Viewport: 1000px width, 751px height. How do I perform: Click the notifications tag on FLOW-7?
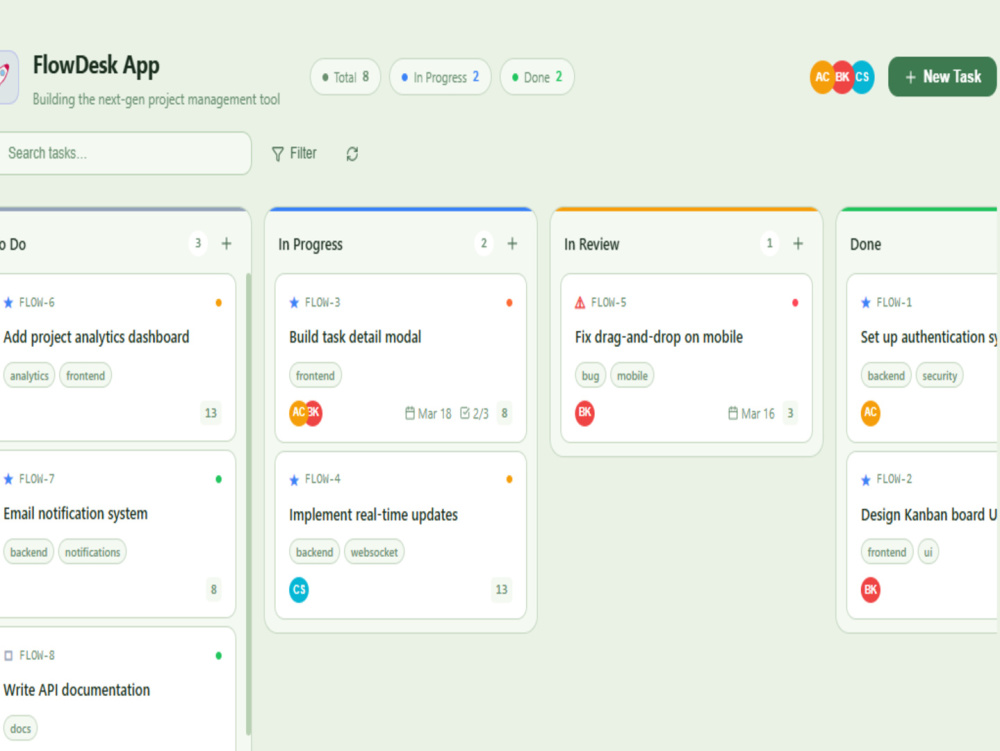click(92, 552)
